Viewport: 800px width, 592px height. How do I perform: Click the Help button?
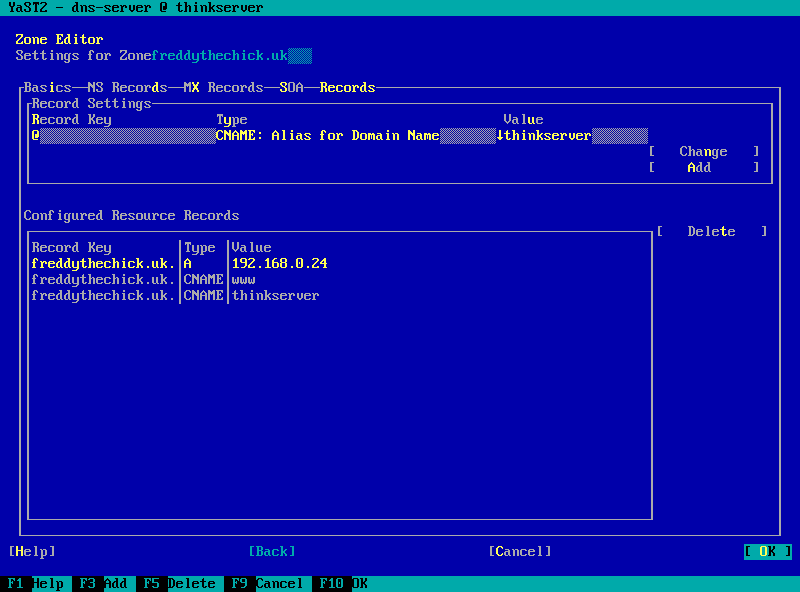click(x=32, y=552)
